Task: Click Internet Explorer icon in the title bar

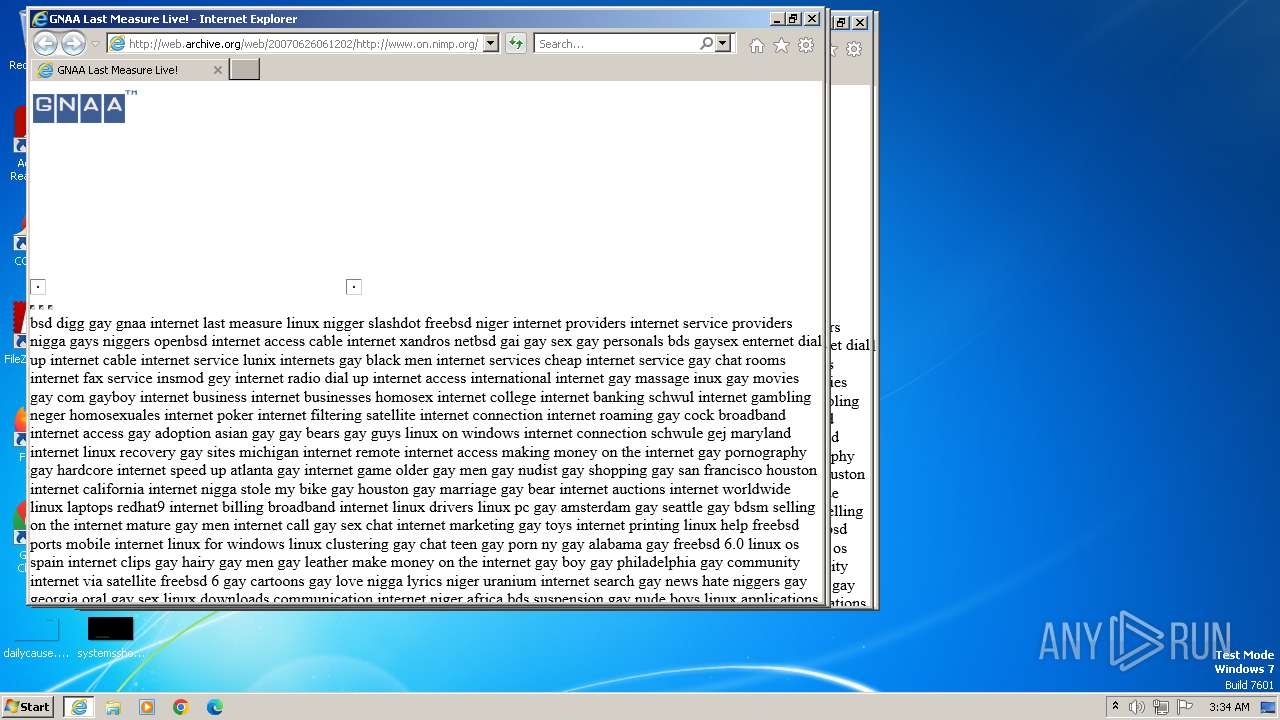Action: point(40,19)
